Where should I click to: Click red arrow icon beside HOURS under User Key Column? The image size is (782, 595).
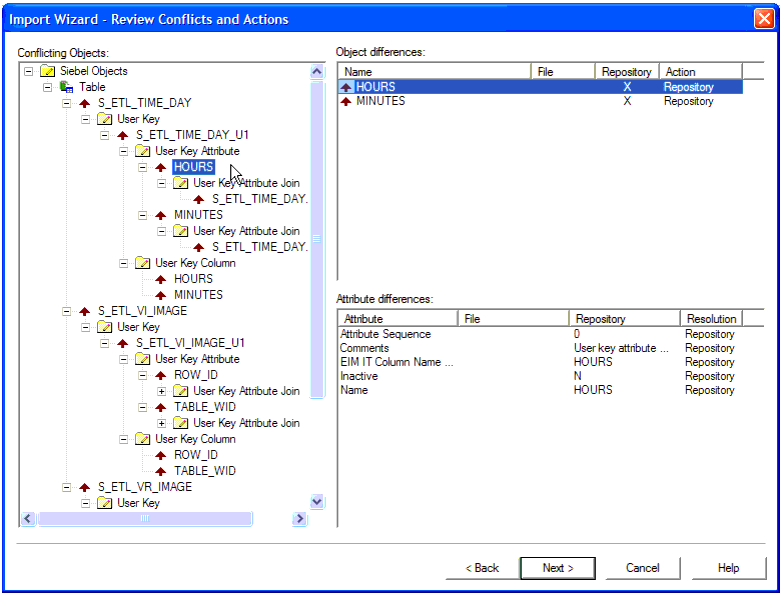tap(161, 279)
